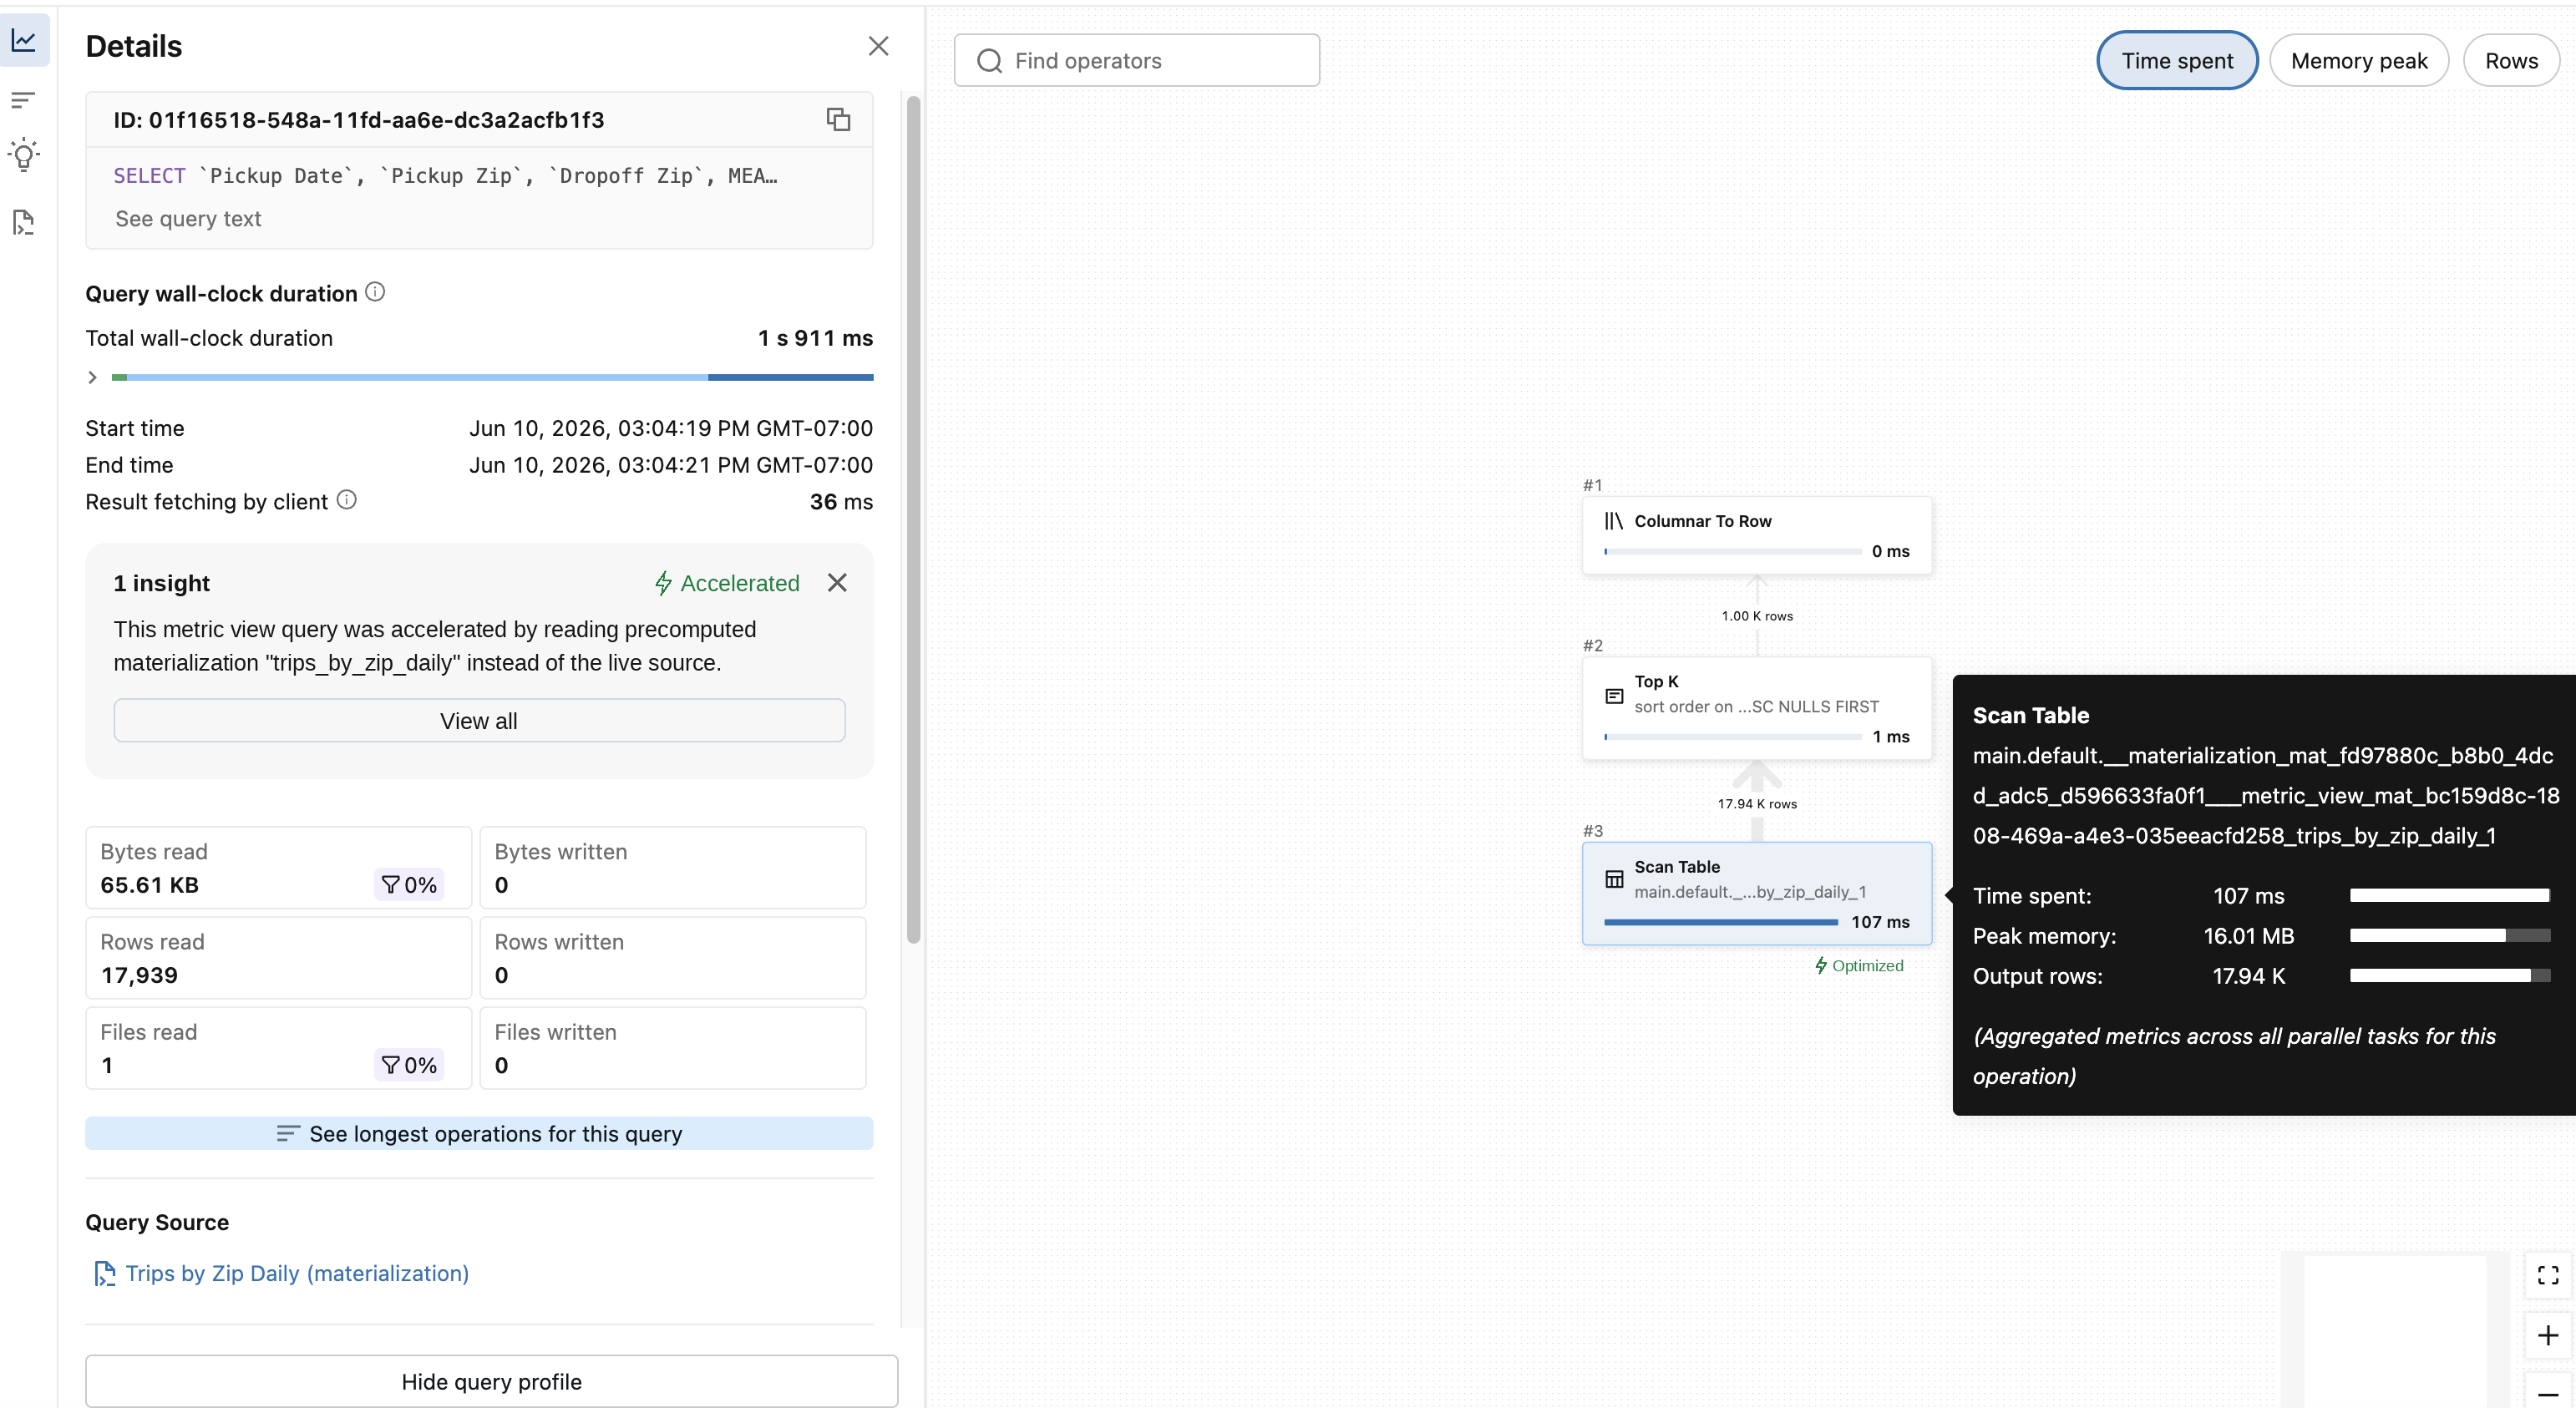Expand the wall-clock duration breakdown chevron

tap(92, 377)
